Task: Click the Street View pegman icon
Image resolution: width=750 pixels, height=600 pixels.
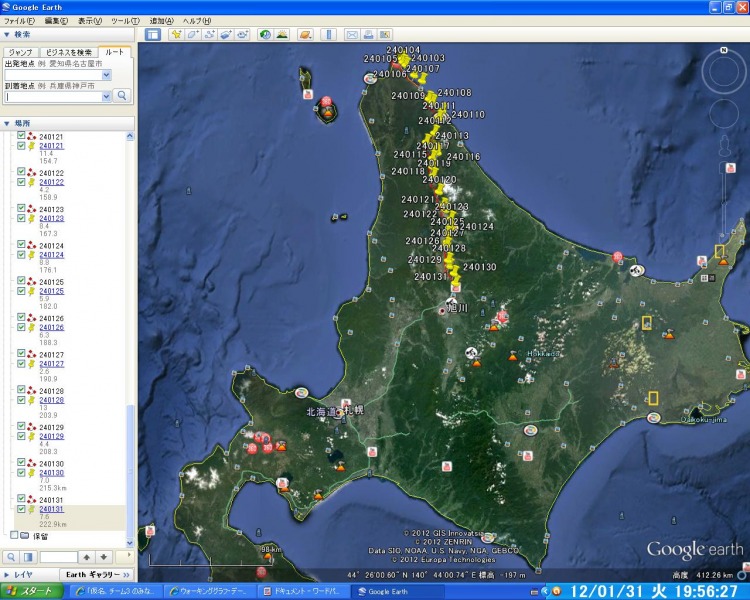Action: pos(725,145)
